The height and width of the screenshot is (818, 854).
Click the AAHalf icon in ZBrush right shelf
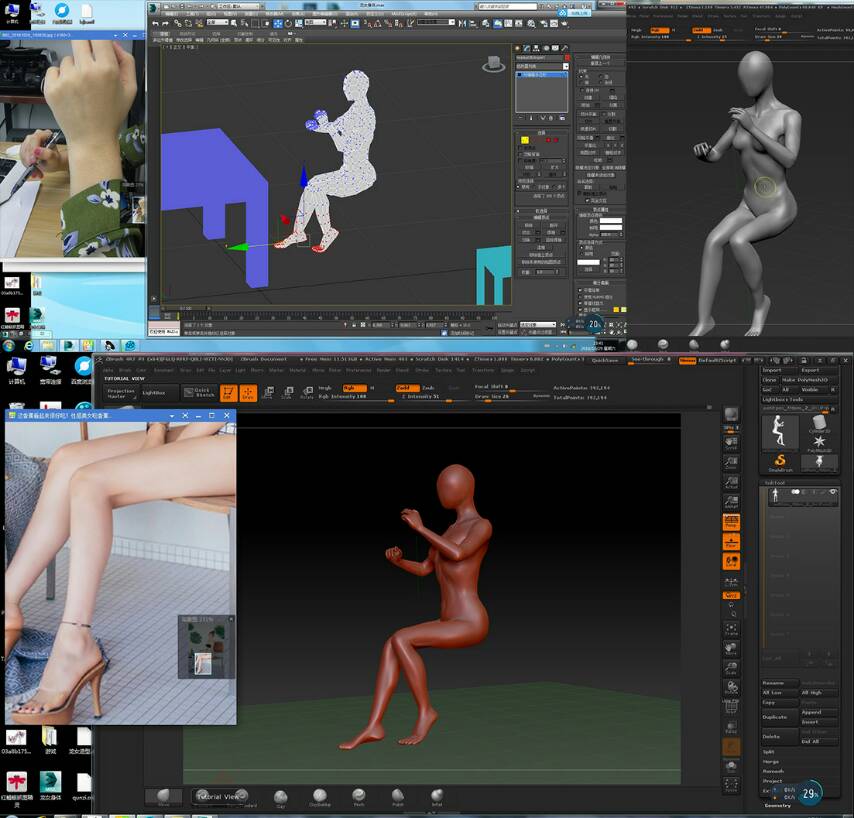[731, 502]
